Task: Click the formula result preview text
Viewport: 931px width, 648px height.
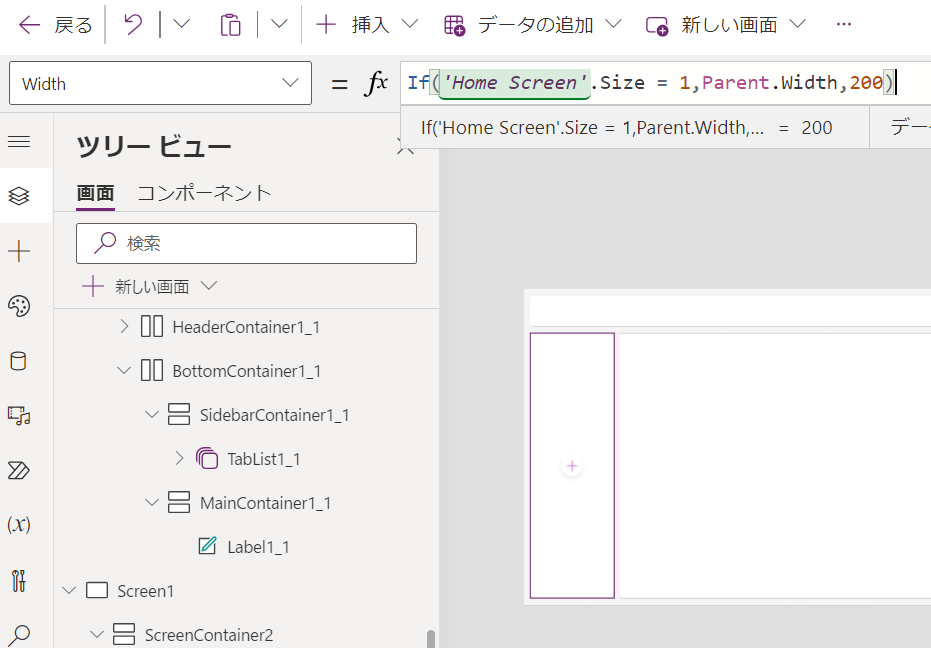Action: [626, 128]
